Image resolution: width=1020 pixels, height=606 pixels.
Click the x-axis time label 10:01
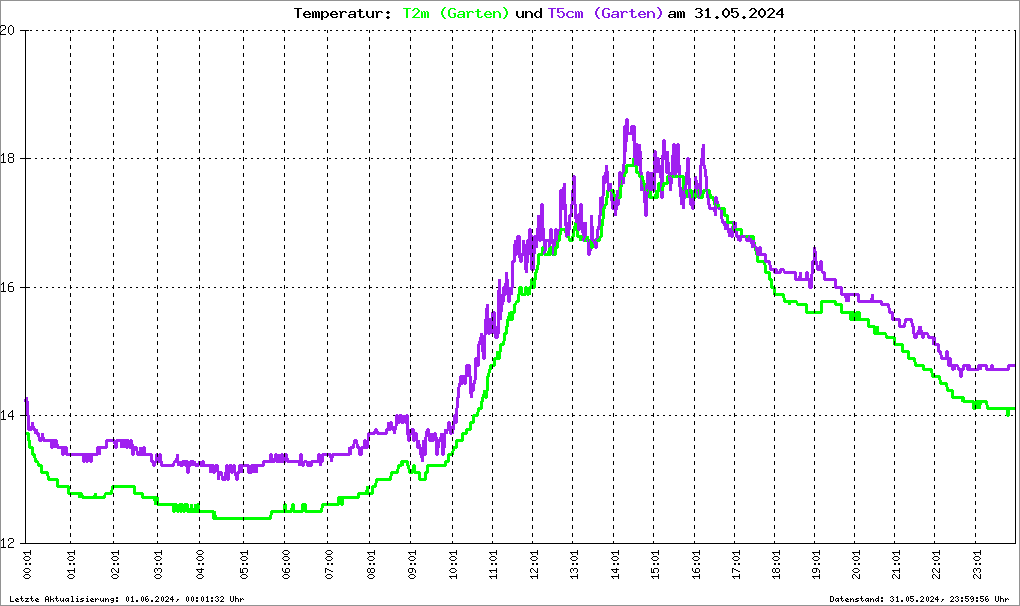pyautogui.click(x=453, y=564)
